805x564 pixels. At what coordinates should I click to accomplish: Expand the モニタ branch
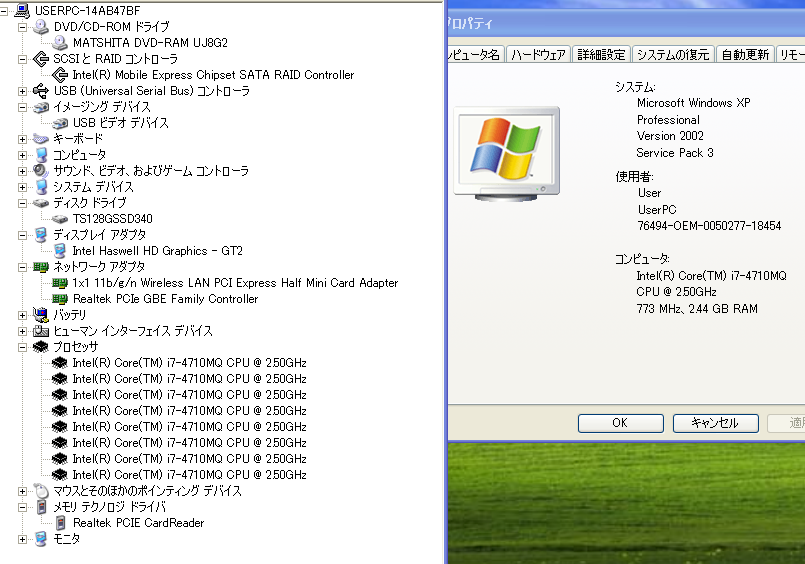coord(22,539)
